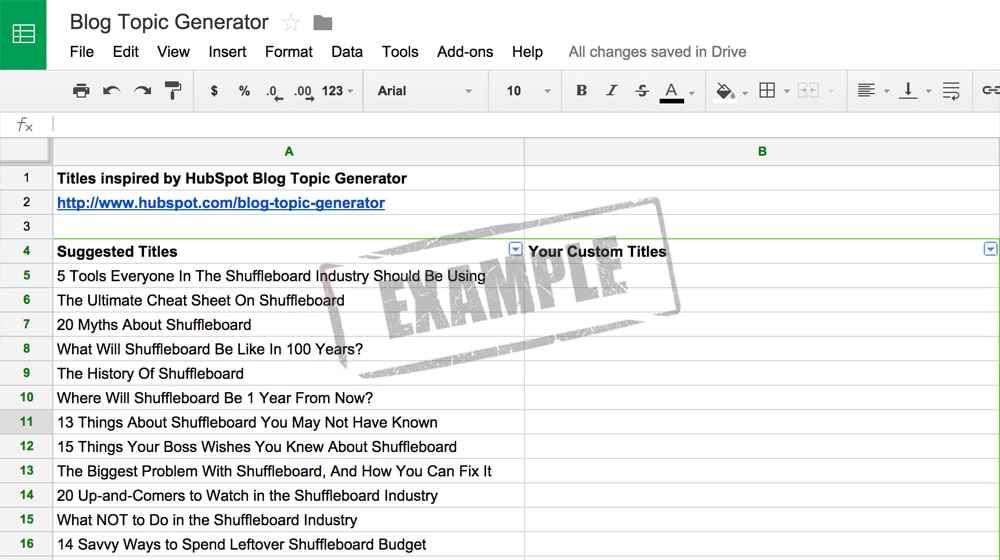The image size is (1000, 560).
Task: Select "13 Things About Shuffleboard You May Not Have Known"
Action: pos(289,422)
